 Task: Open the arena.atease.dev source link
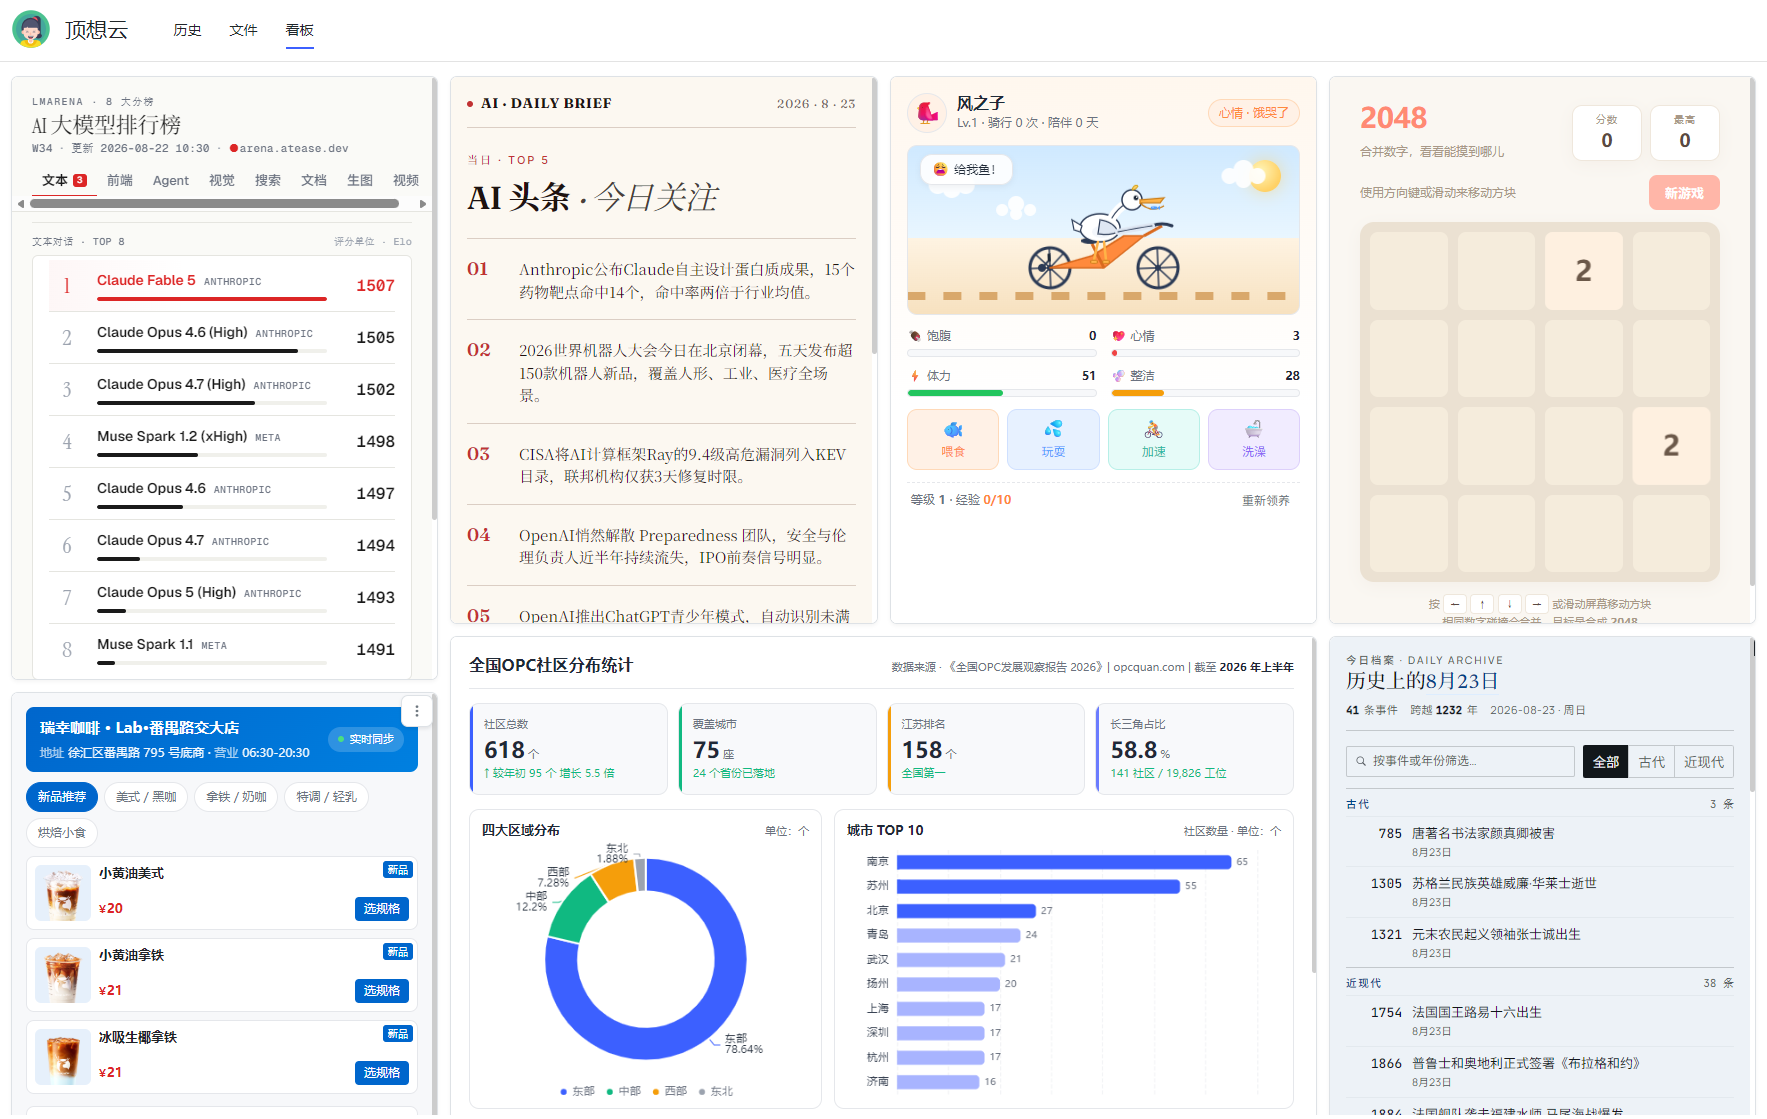point(294,148)
